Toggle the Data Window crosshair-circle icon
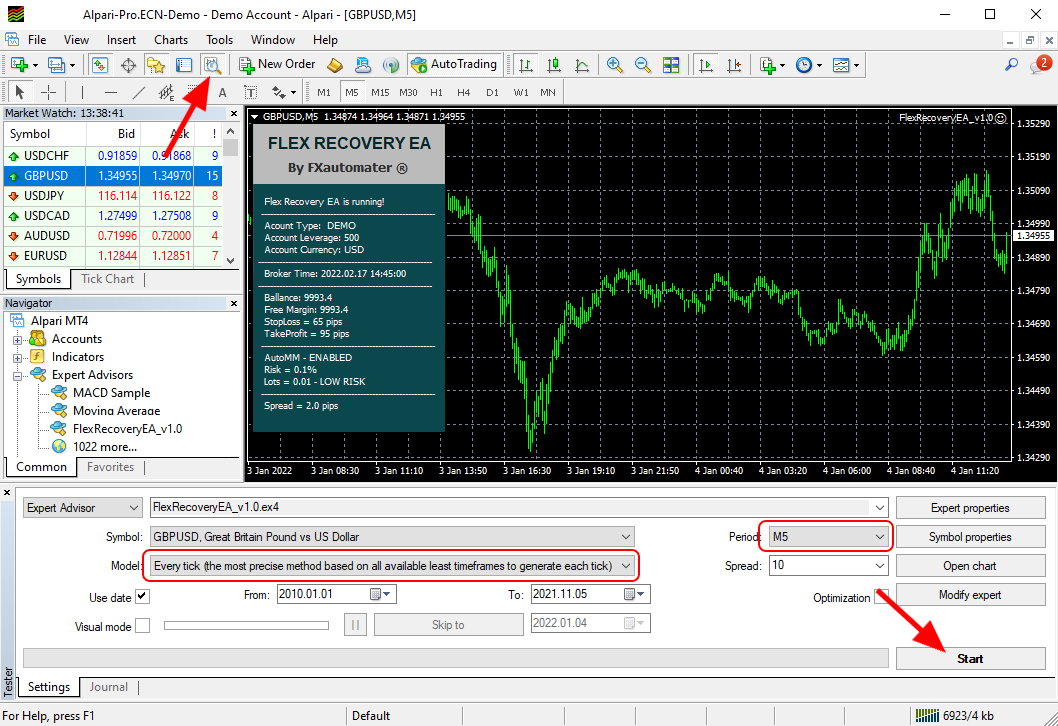 click(128, 65)
